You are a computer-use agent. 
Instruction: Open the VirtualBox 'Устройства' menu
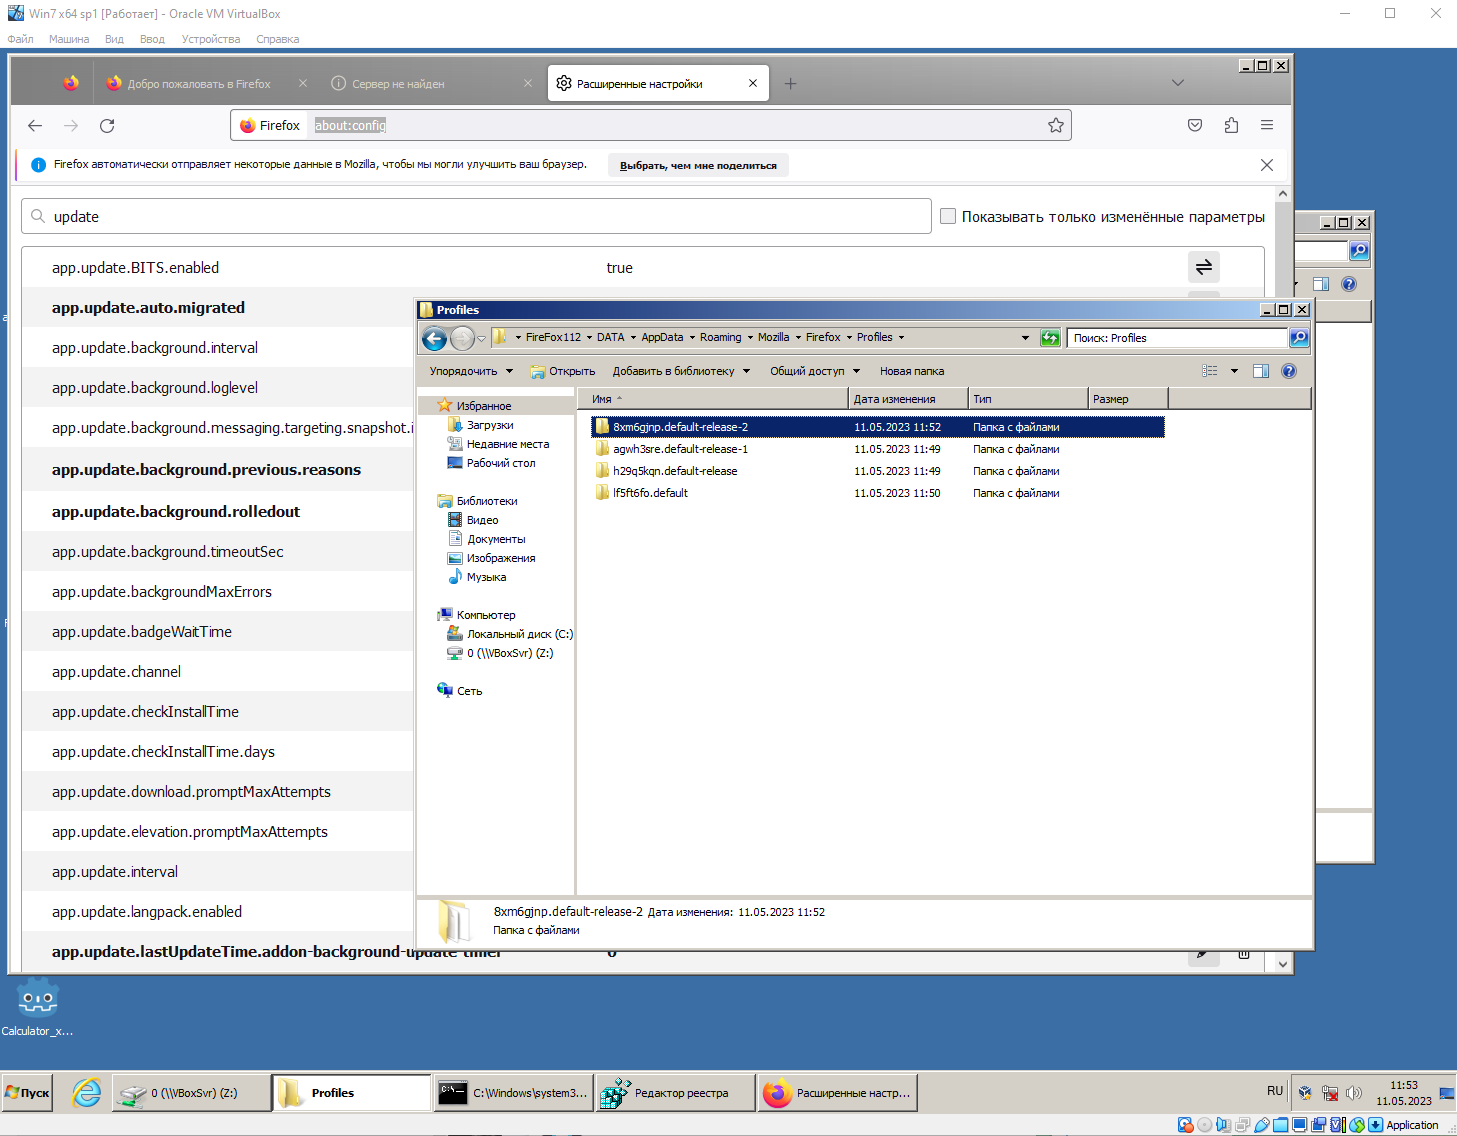(211, 39)
